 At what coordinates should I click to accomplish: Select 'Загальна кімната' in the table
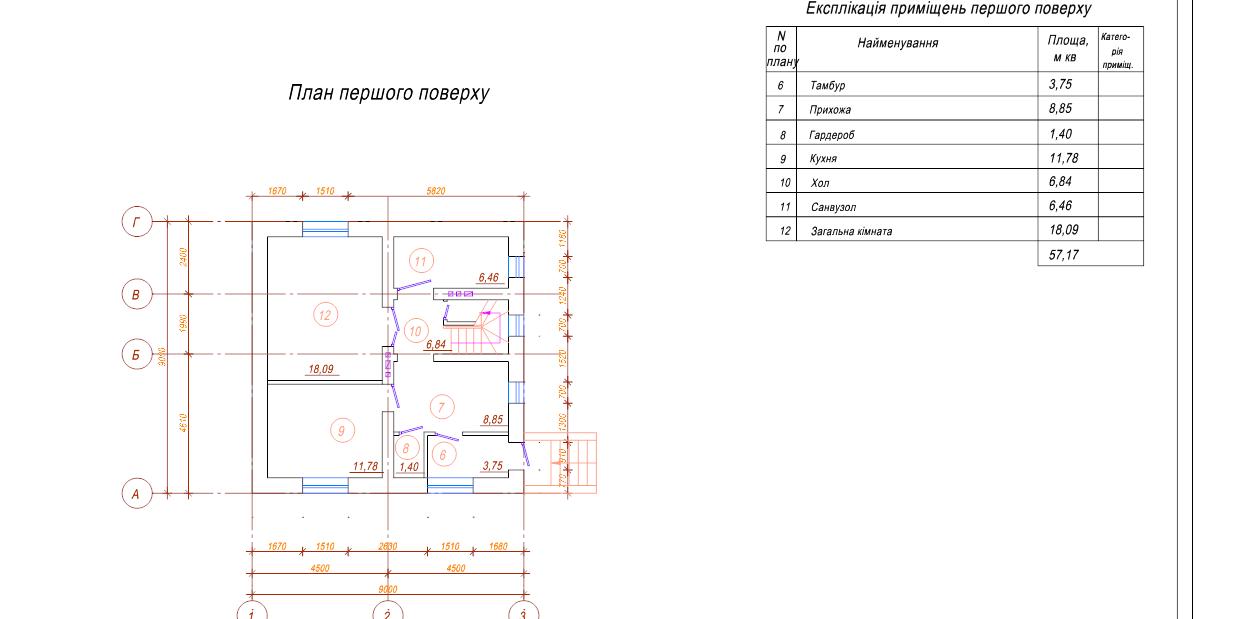(851, 231)
